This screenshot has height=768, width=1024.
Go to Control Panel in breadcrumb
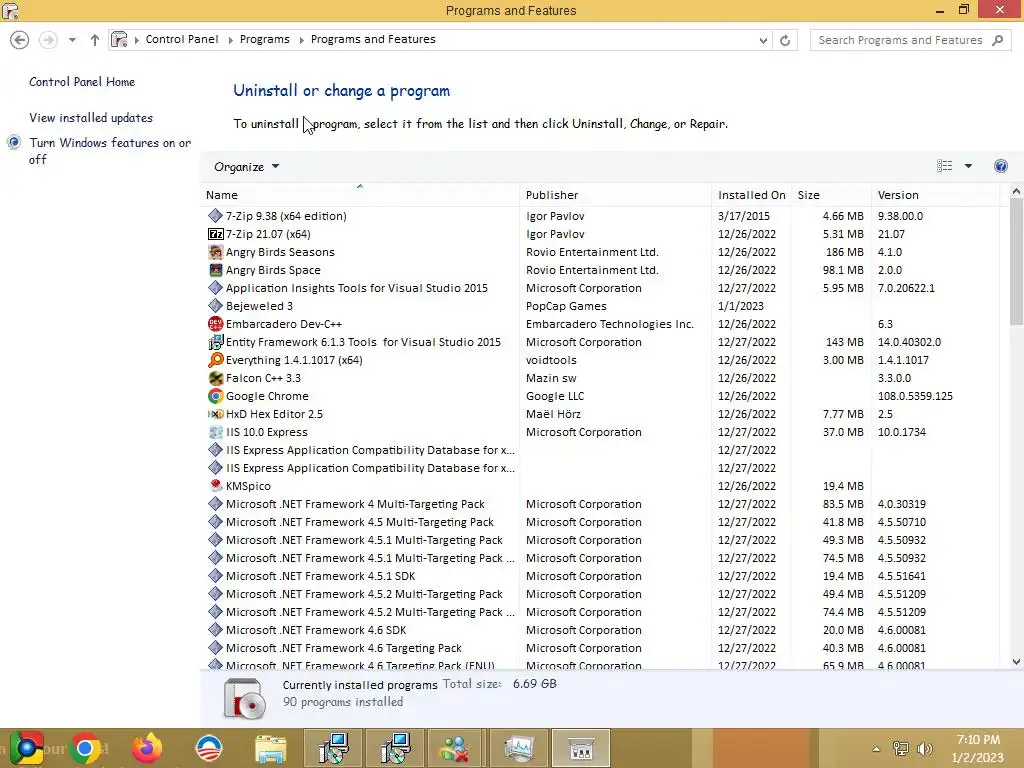[182, 39]
